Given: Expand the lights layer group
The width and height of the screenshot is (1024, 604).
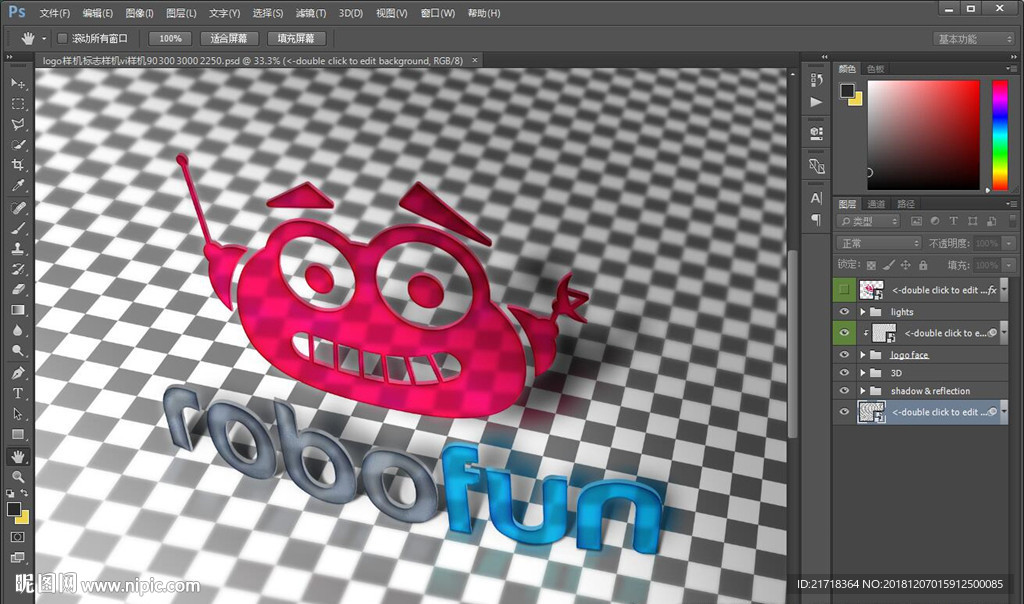Looking at the screenshot, I should [x=863, y=312].
